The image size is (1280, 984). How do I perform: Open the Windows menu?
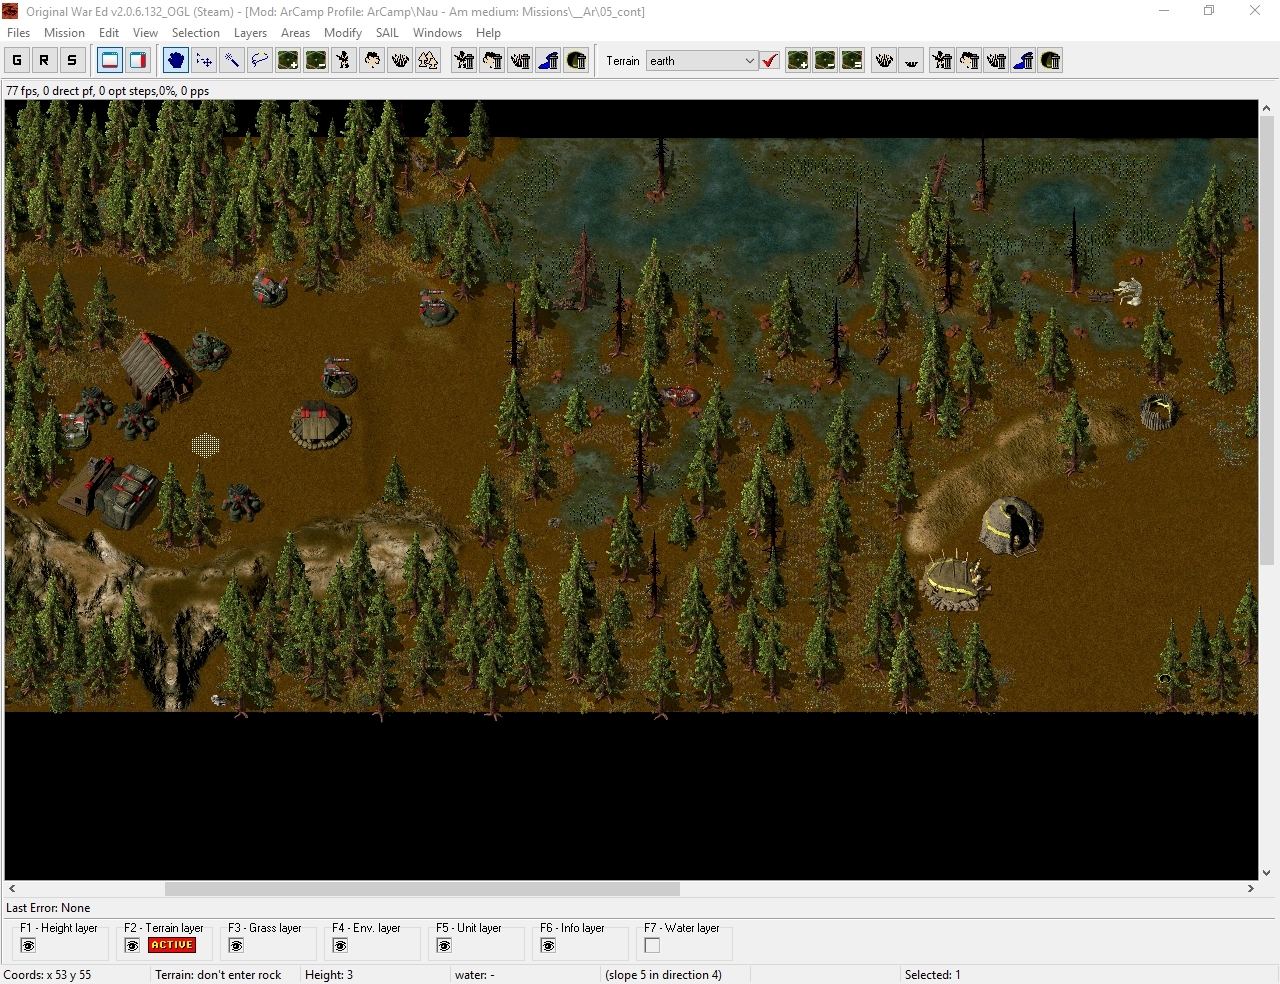(437, 33)
